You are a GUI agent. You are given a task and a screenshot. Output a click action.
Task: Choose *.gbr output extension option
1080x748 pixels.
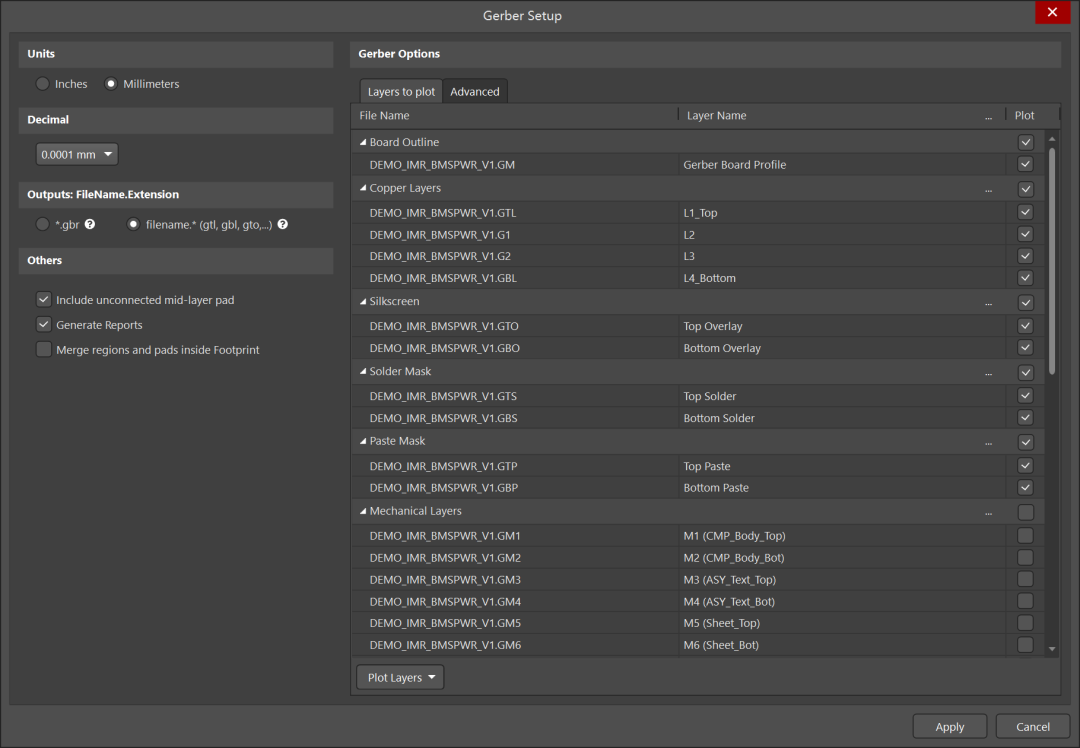pyautogui.click(x=43, y=224)
